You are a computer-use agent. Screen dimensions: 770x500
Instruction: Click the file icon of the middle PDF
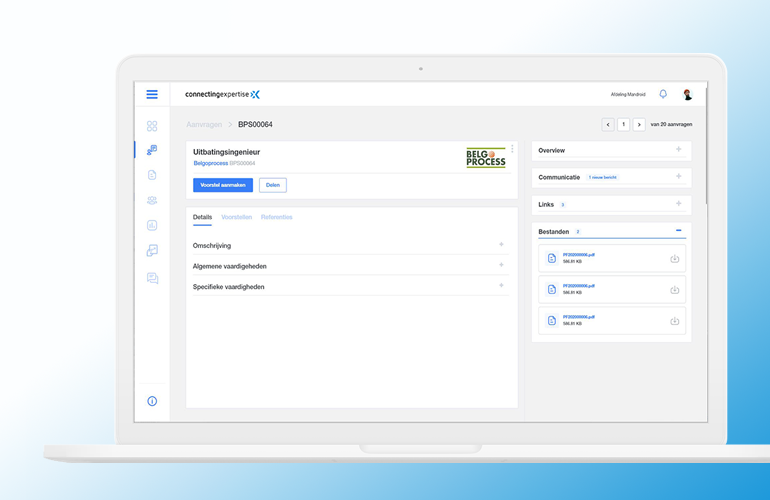pos(552,289)
